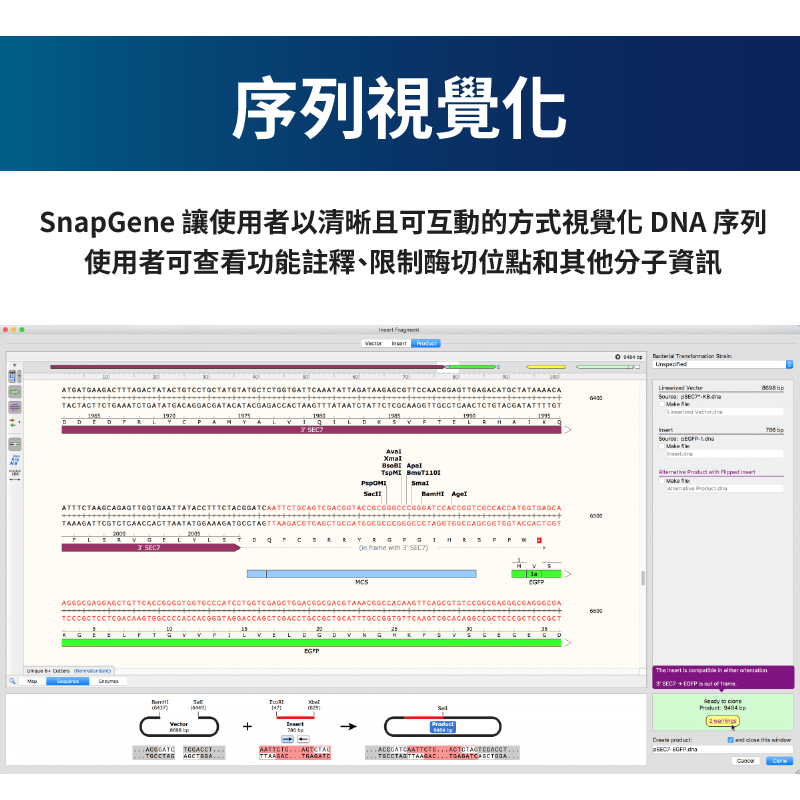
Task: Click the Alternative Product with Flipped Insert heading
Action: [707, 472]
